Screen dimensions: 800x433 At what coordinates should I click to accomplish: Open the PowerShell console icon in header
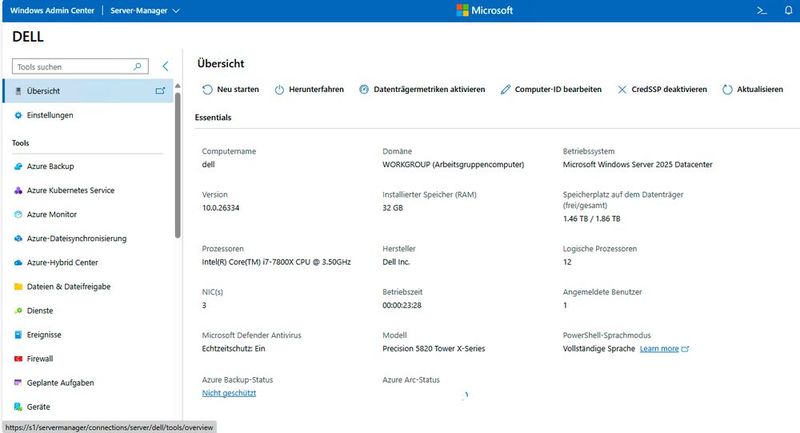tap(762, 10)
